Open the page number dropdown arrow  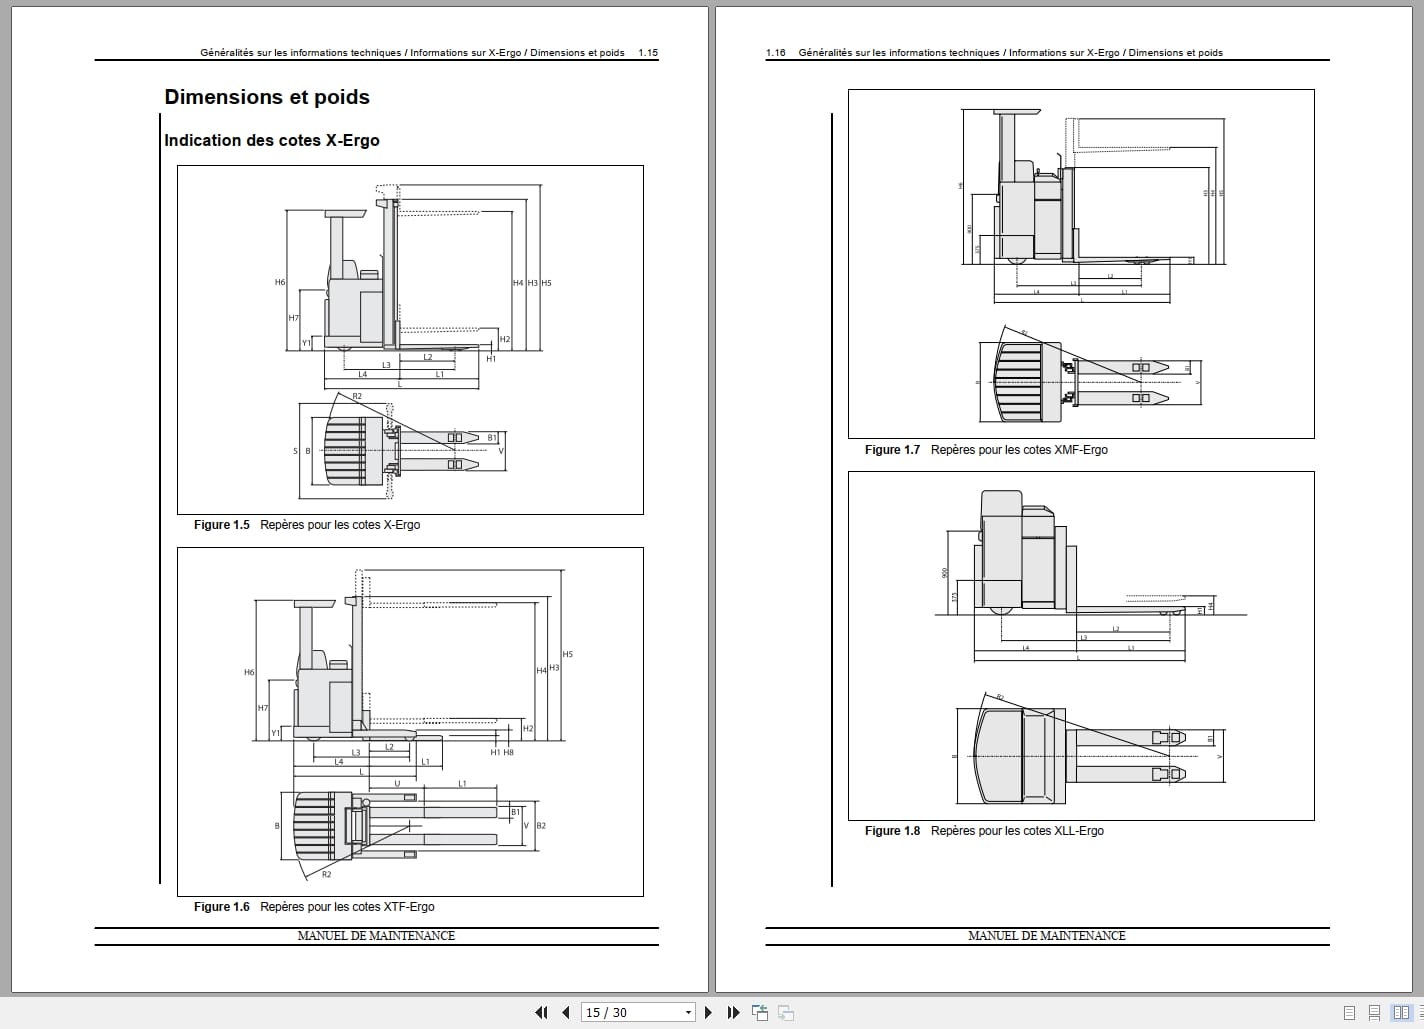[688, 1013]
